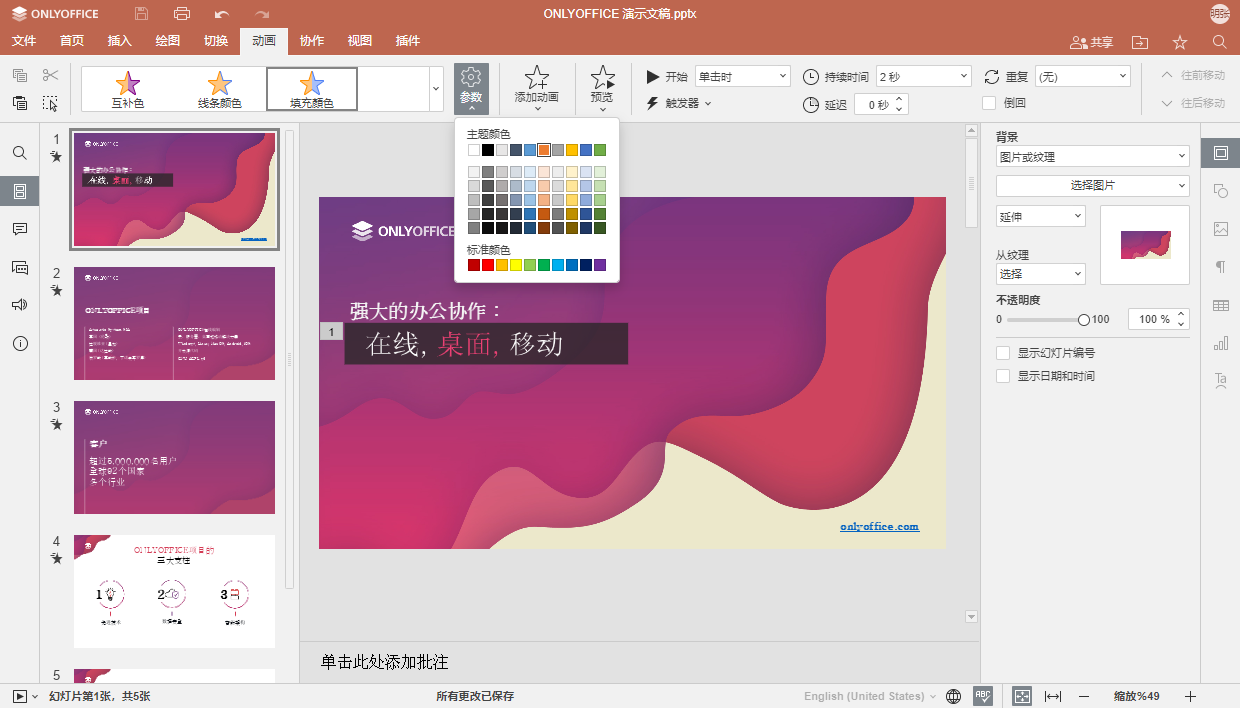Viewport: 1240px width, 708px height.
Task: Open the chat panel in left sidebar
Action: [20, 267]
